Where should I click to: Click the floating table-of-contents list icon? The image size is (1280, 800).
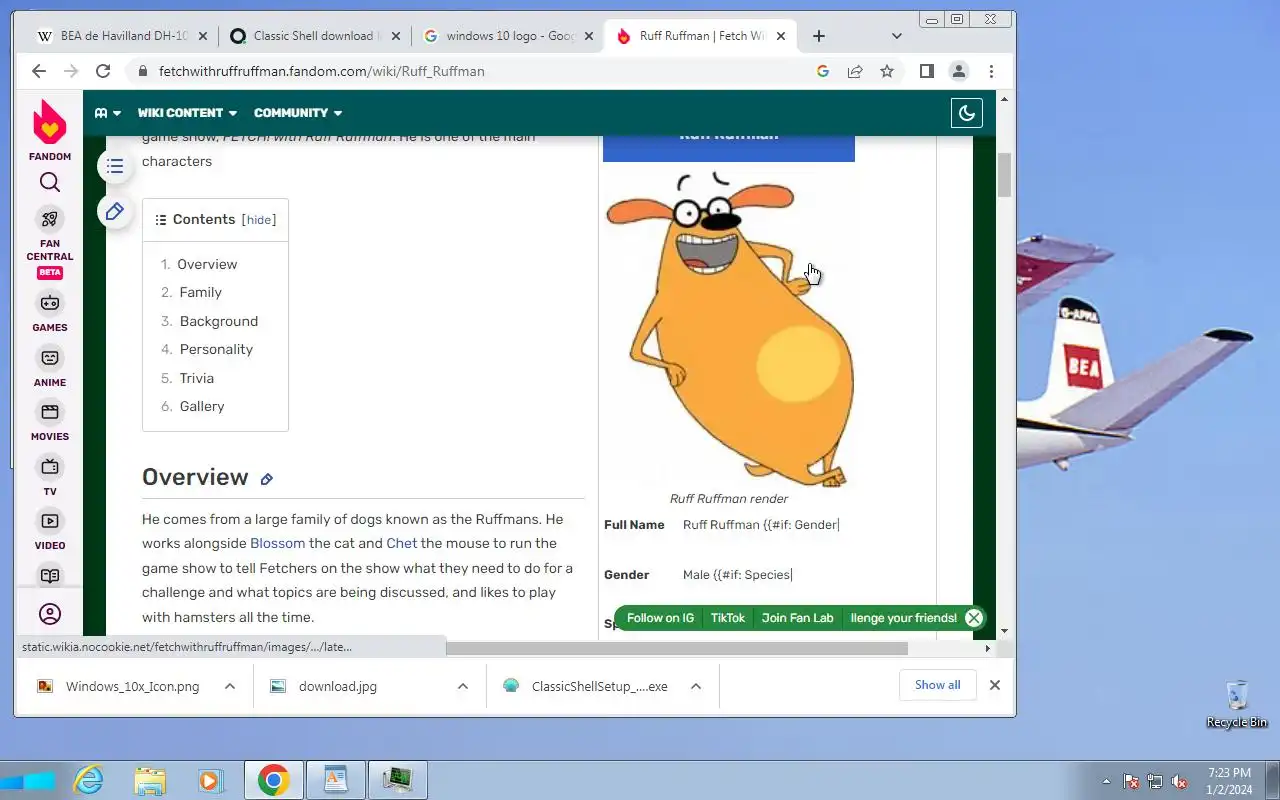115,166
